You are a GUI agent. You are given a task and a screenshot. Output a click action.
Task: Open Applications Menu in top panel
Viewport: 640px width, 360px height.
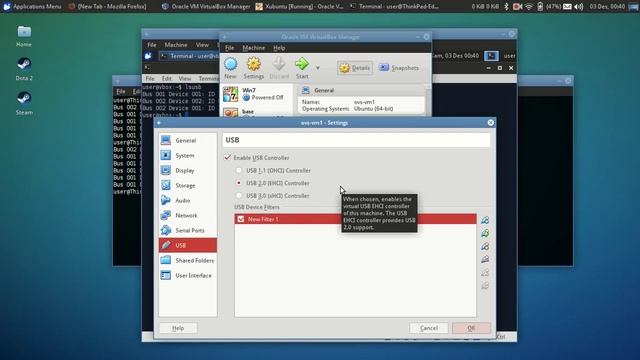pyautogui.click(x=32, y=7)
